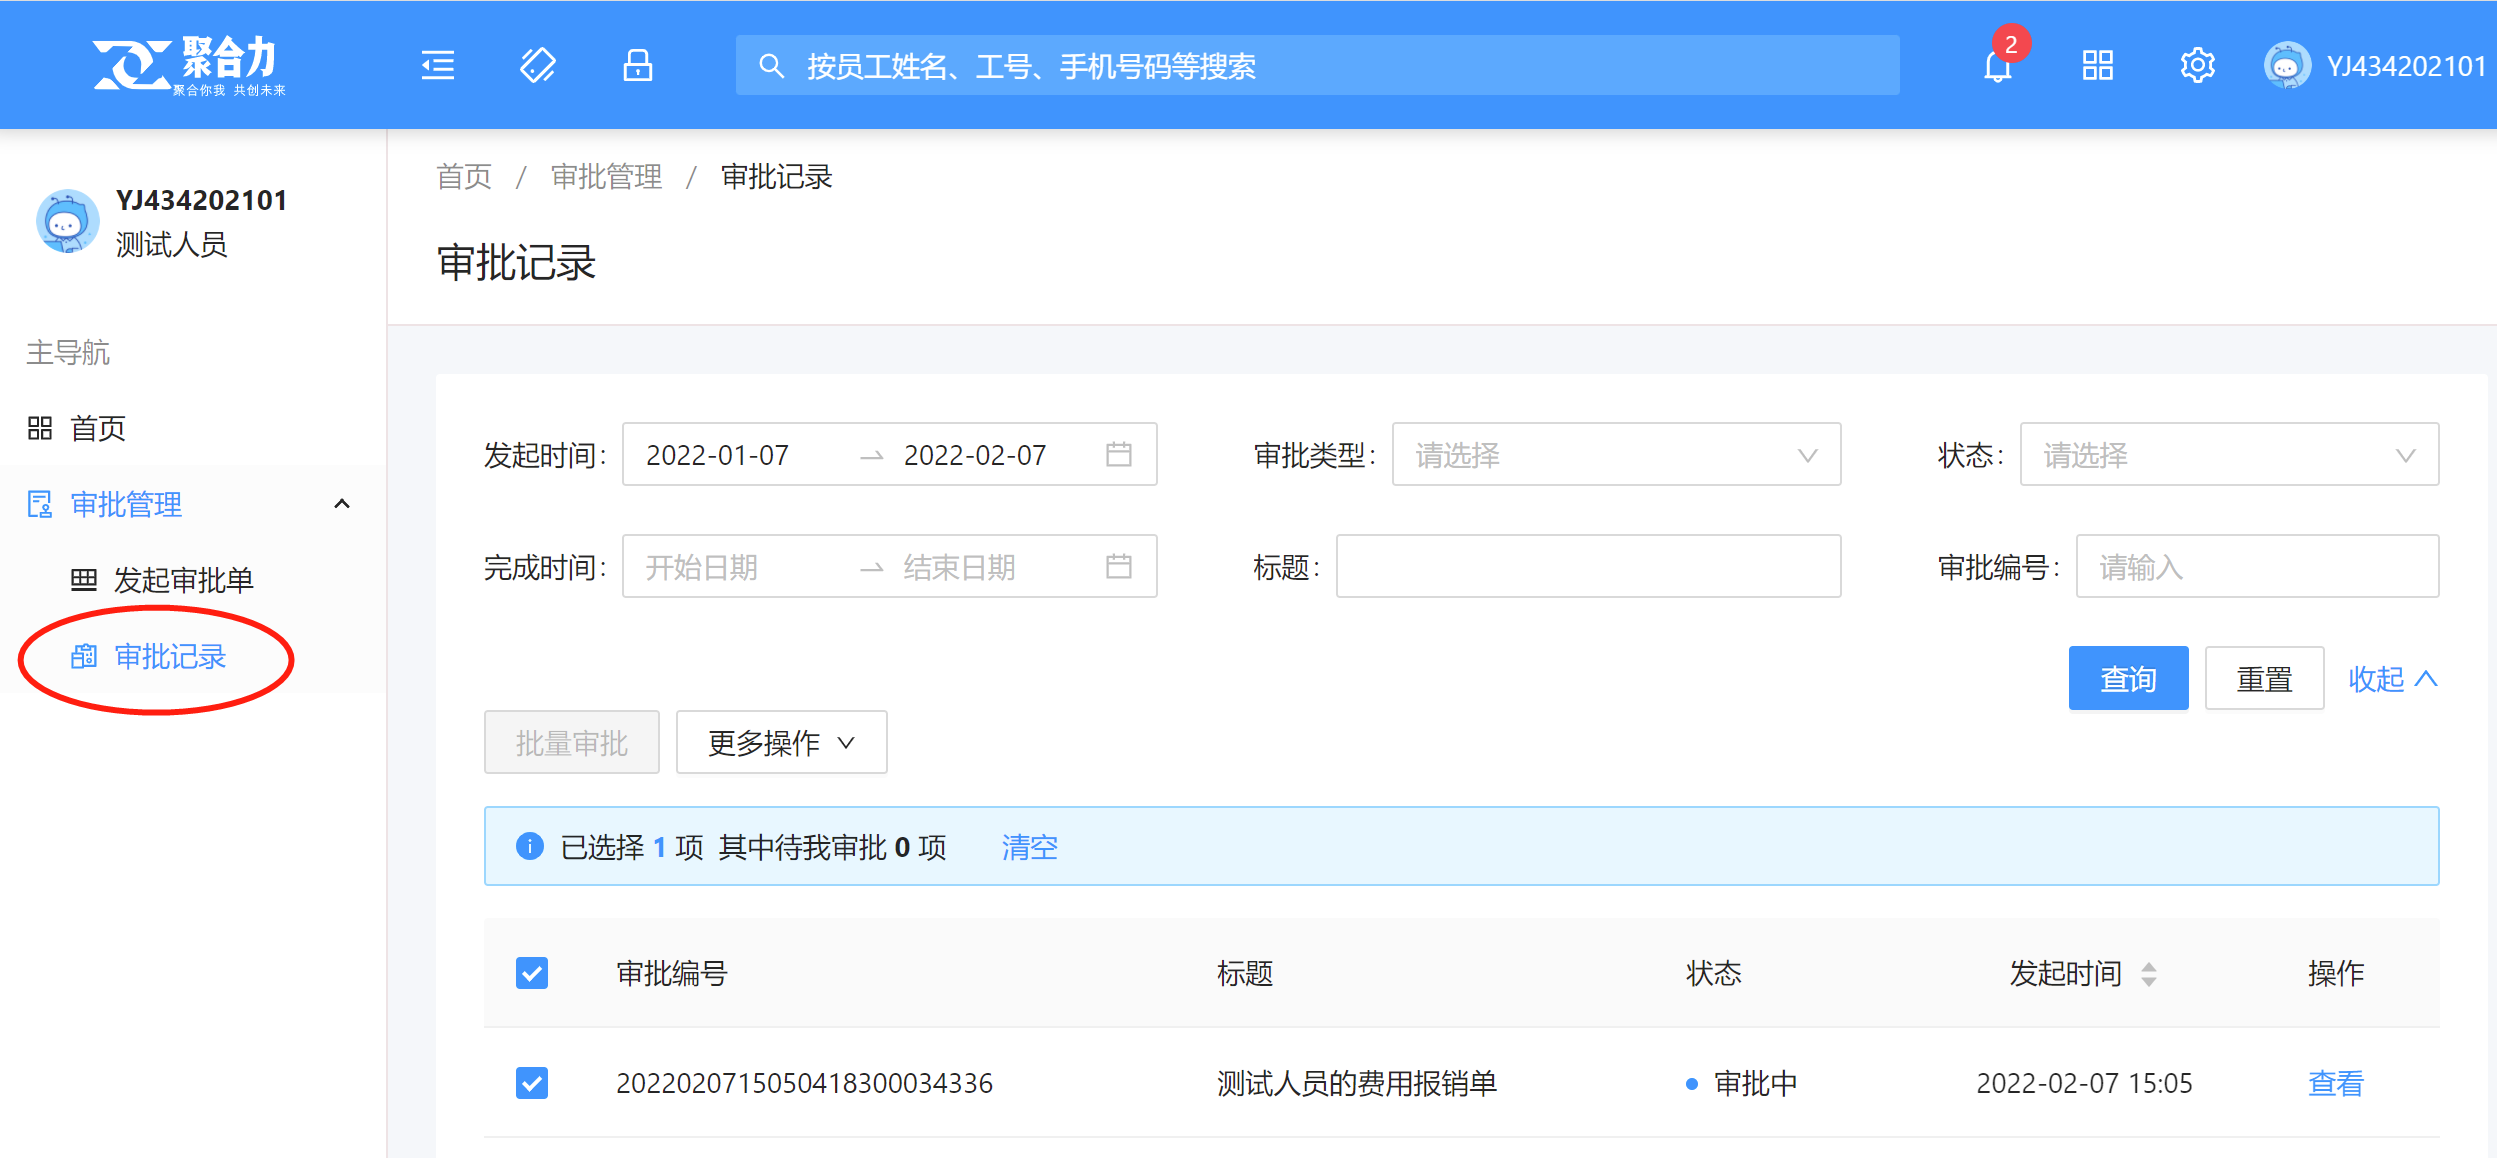
Task: Sort by 发起时间 using the sort arrows
Action: pyautogui.click(x=2149, y=973)
